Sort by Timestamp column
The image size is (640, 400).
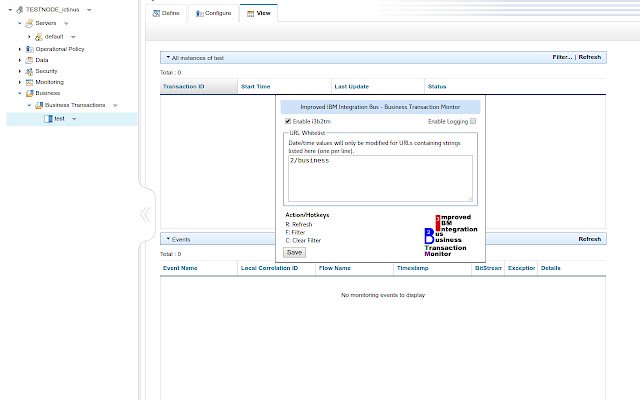433,268
